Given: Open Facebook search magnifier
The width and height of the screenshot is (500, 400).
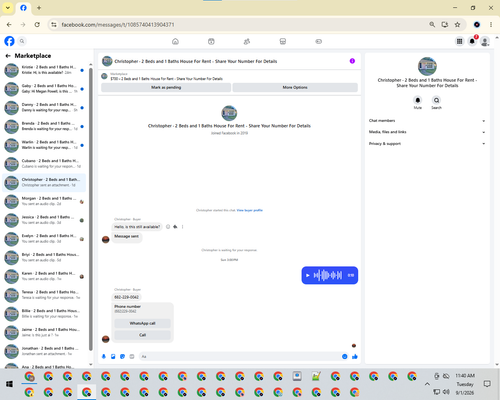Looking at the screenshot, I should coord(22,41).
